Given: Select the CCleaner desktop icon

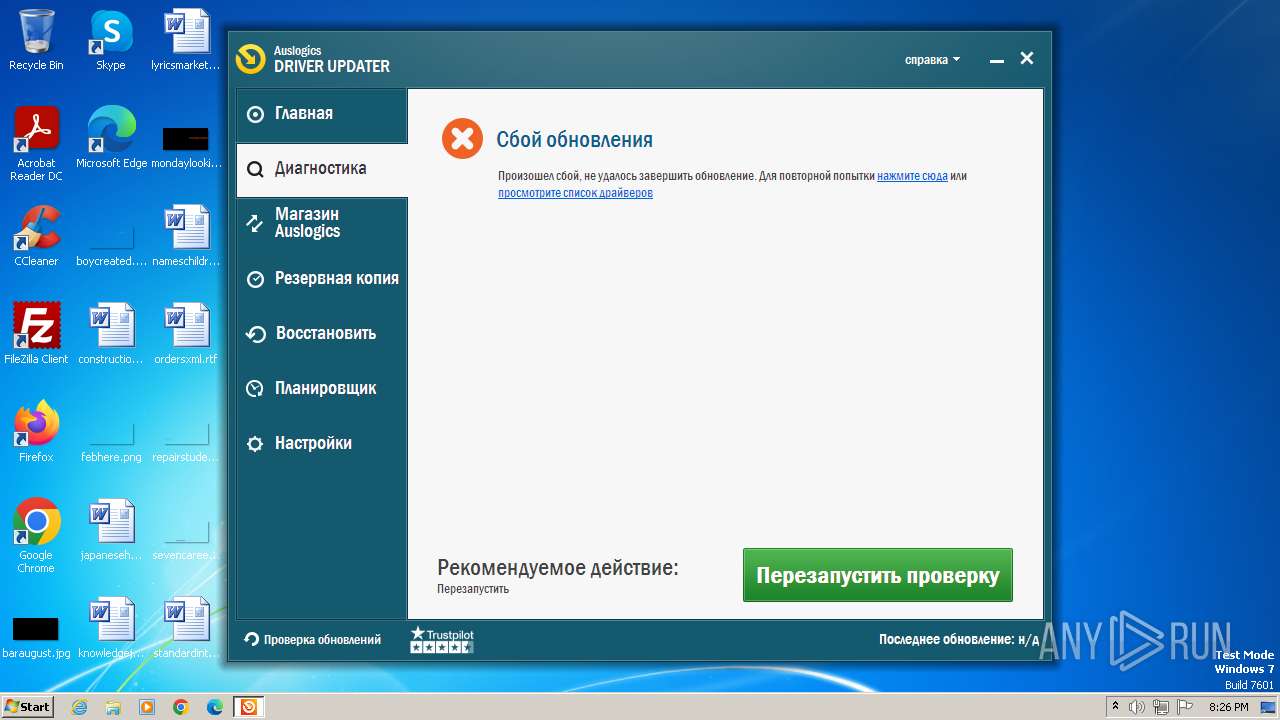Looking at the screenshot, I should (x=36, y=236).
